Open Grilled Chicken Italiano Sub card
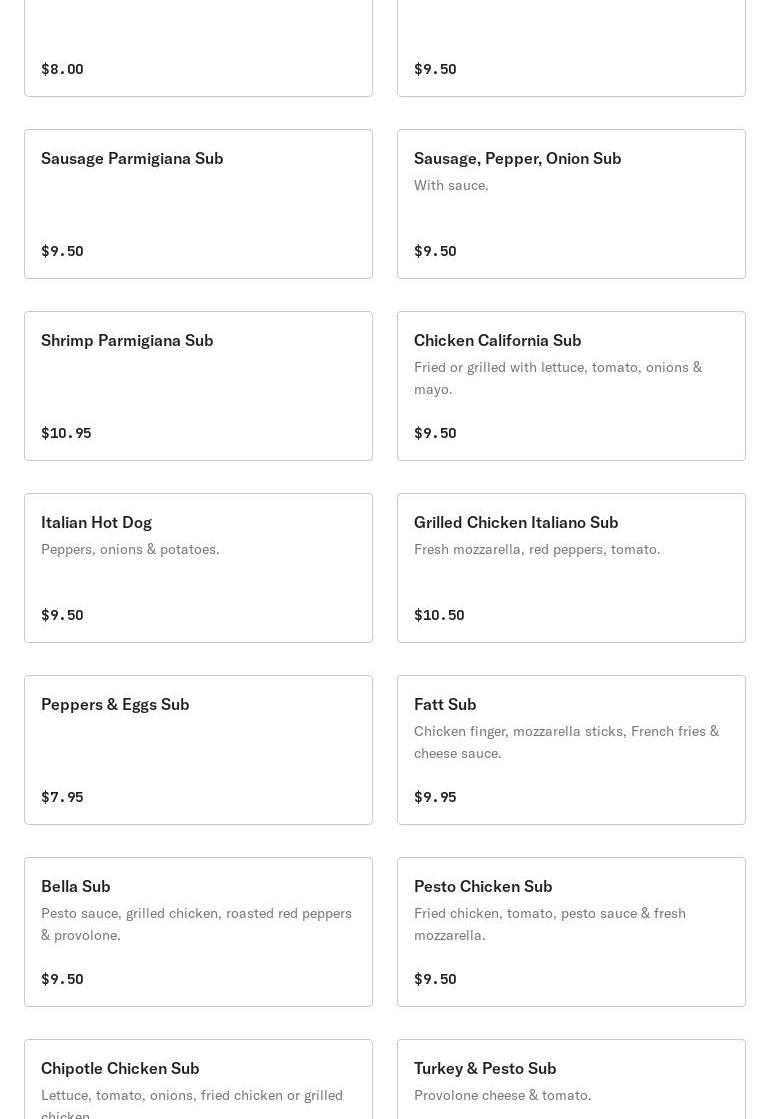Screen dimensions: 770x1119 [x=571, y=568]
